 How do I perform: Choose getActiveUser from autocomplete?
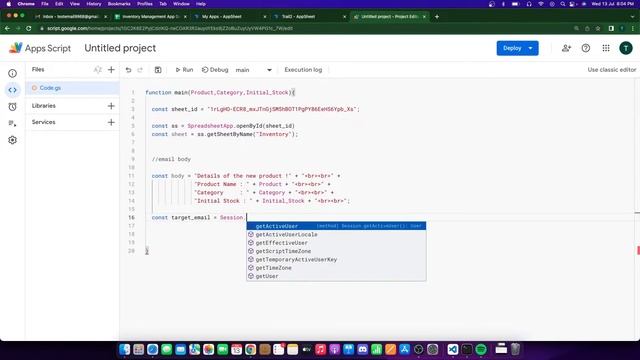[x=336, y=226]
